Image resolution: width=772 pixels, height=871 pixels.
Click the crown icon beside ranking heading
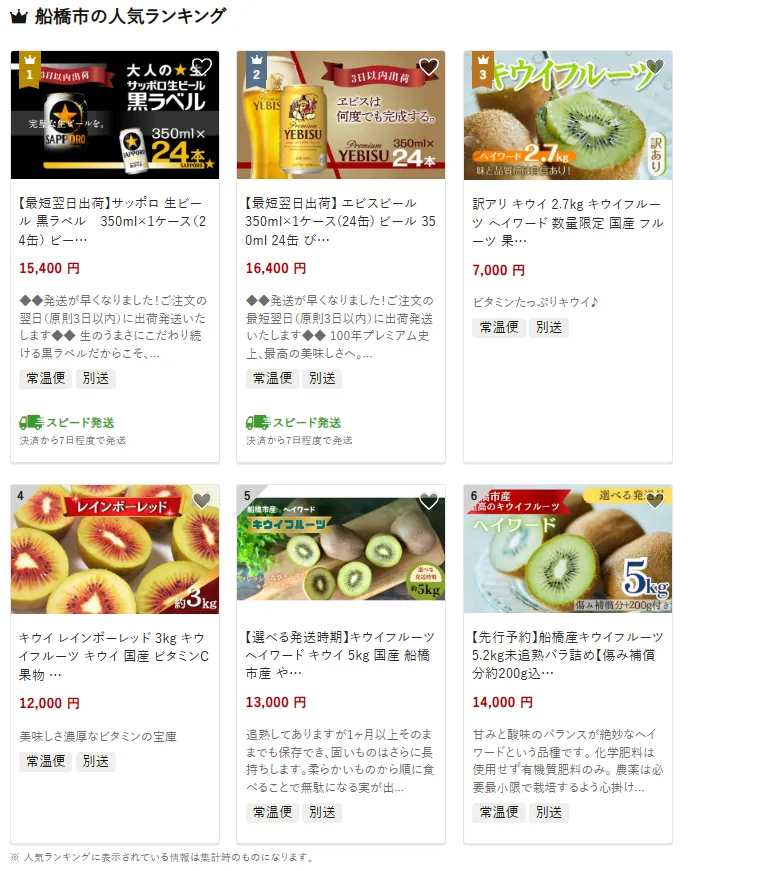[x=19, y=16]
